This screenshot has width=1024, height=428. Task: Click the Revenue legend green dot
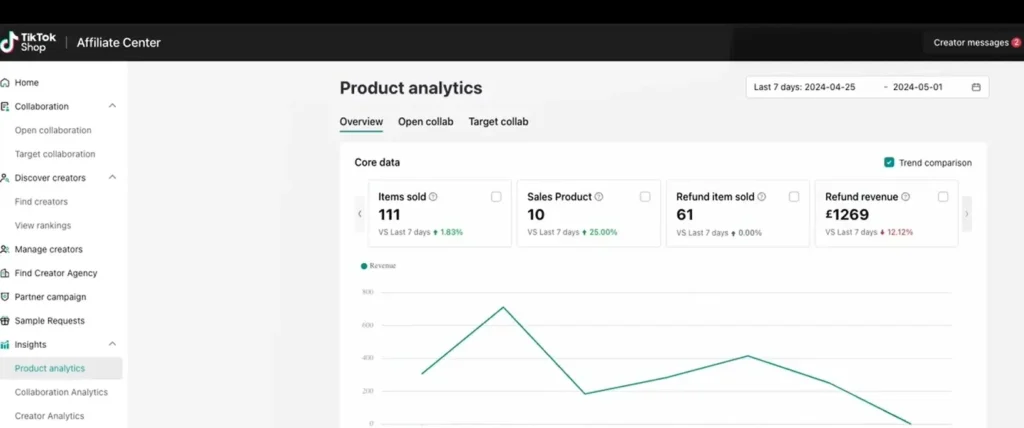tap(363, 266)
